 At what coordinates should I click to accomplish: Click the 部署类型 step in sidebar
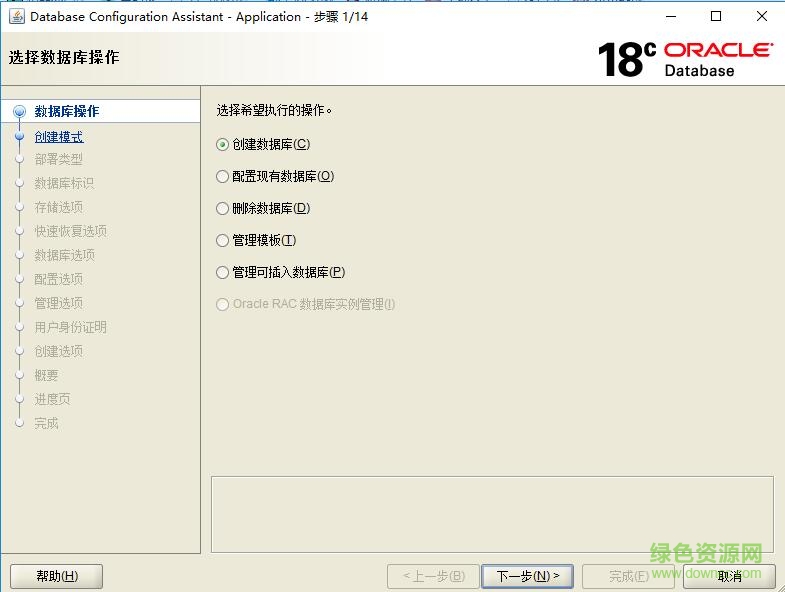59,159
